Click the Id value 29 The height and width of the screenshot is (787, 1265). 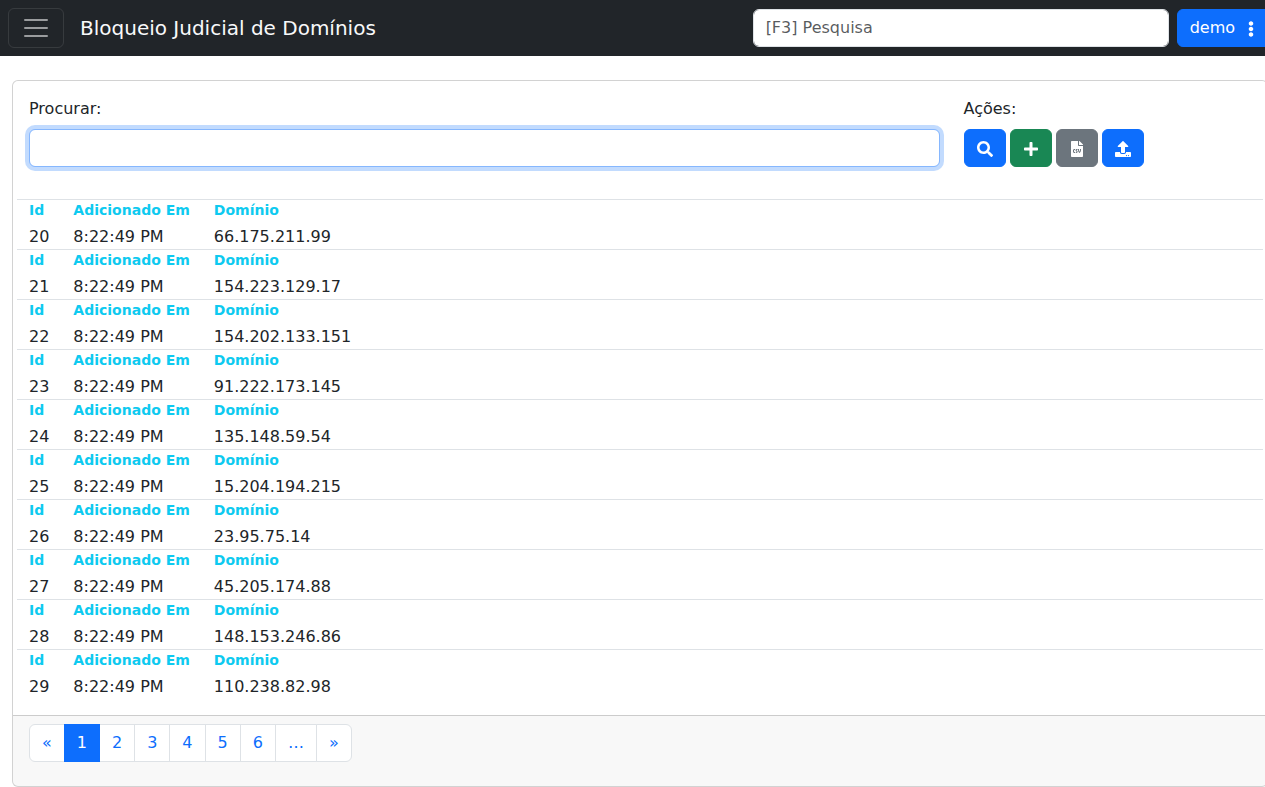(x=39, y=687)
